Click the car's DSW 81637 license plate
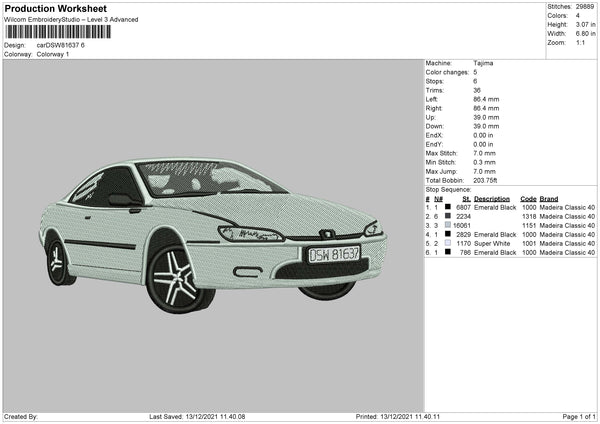Screen dimensions: 600x424 [x=332, y=254]
